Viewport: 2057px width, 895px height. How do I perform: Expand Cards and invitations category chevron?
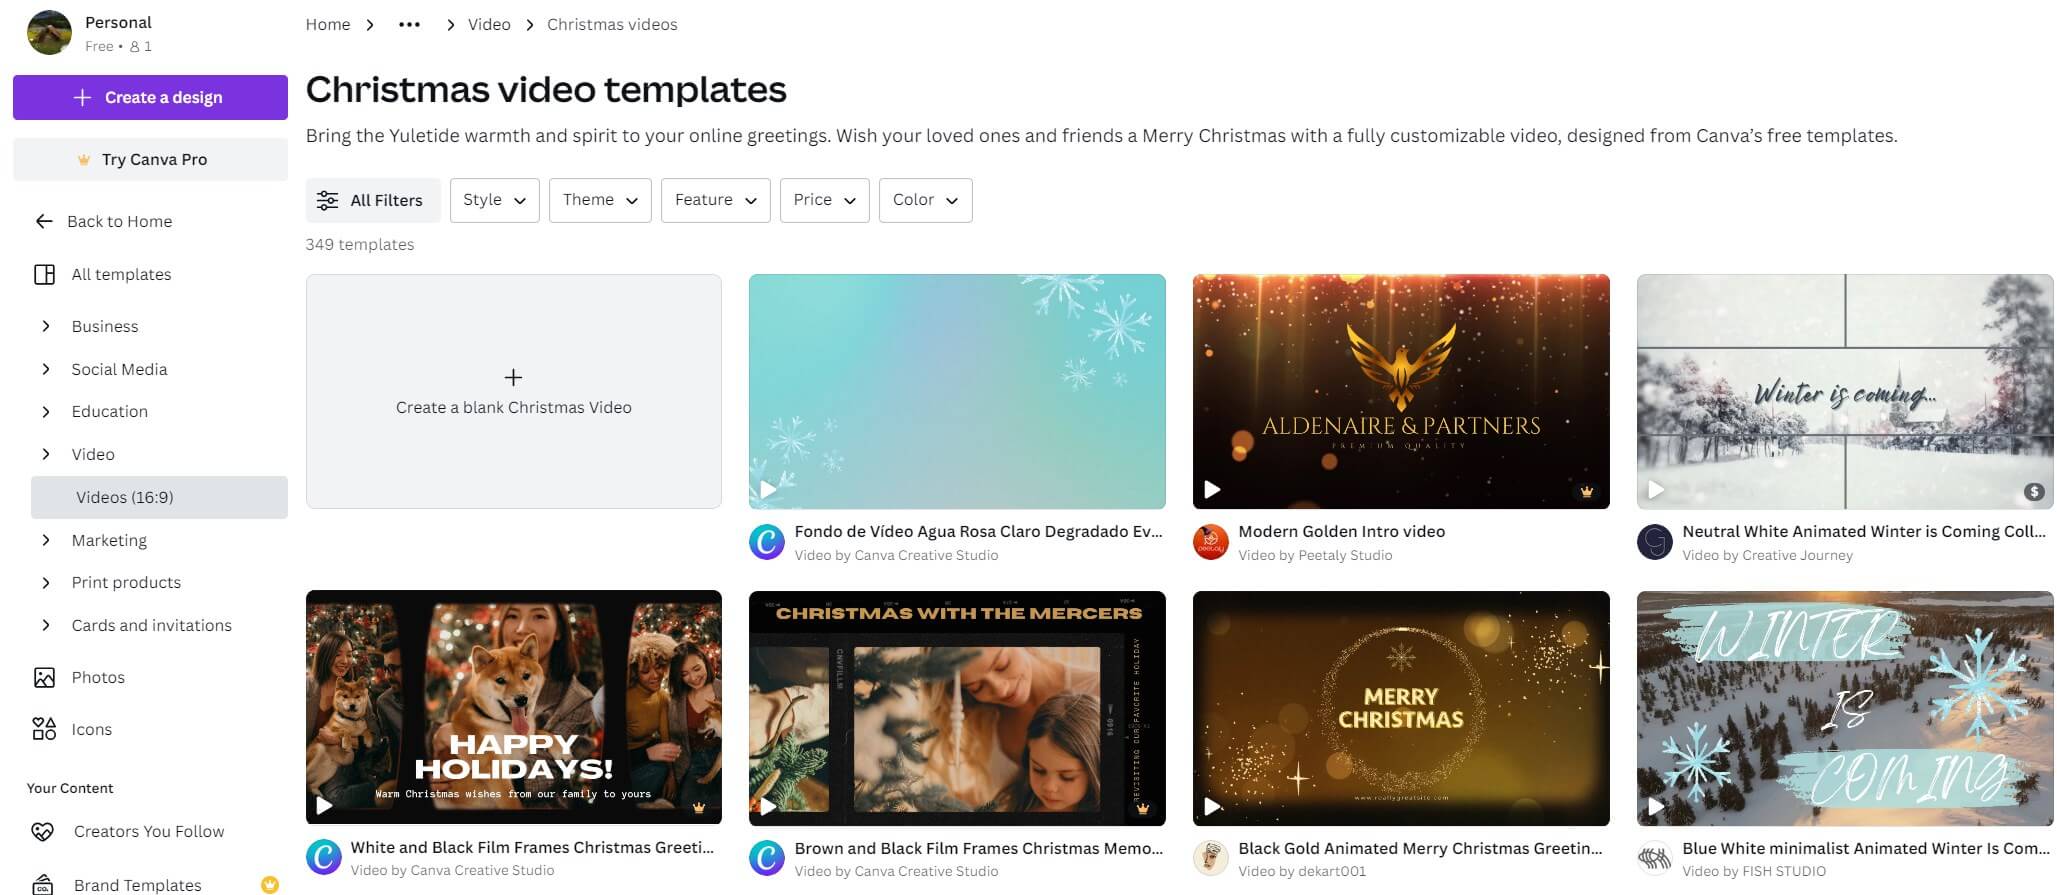click(45, 625)
